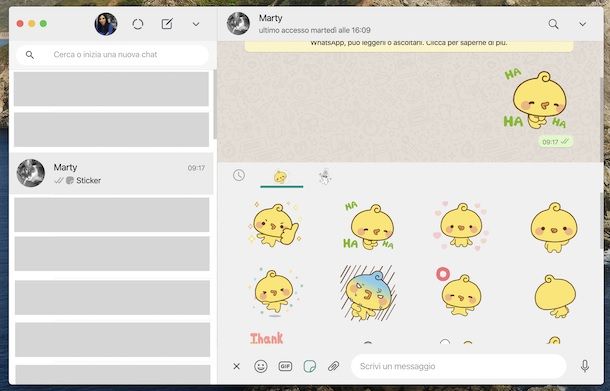Open the chat options chevron menu
Image resolution: width=610 pixels, height=391 pixels.
[582, 24]
